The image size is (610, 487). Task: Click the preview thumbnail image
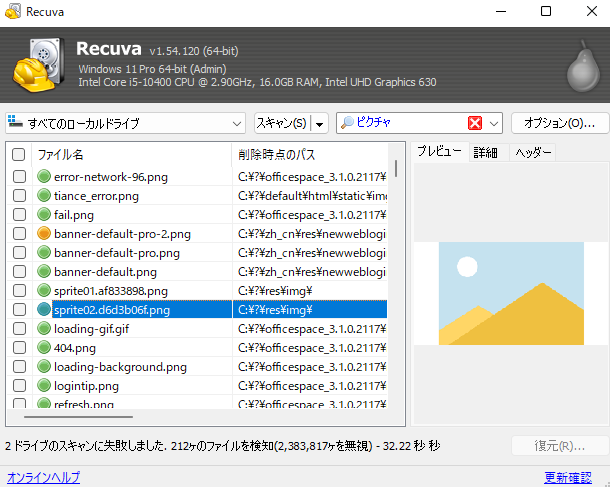coord(510,293)
